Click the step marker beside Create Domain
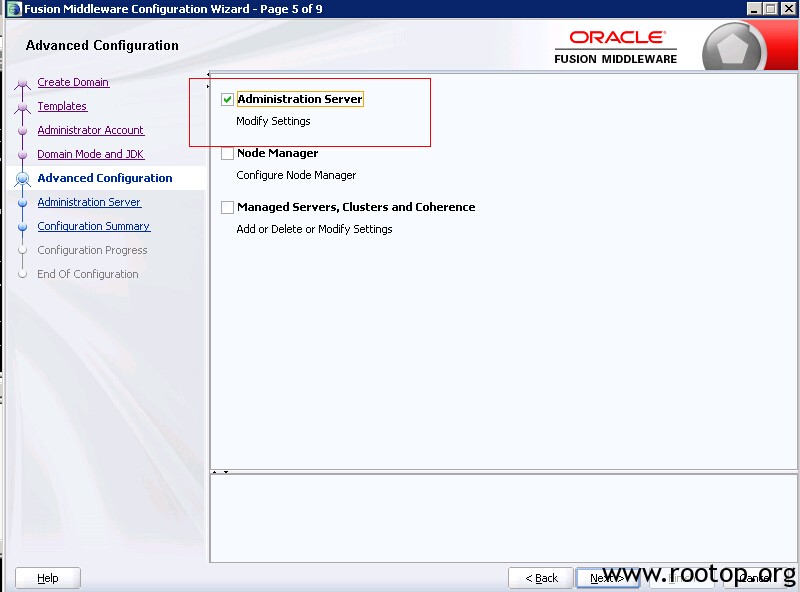Viewport: 800px width, 592px height. (22, 83)
